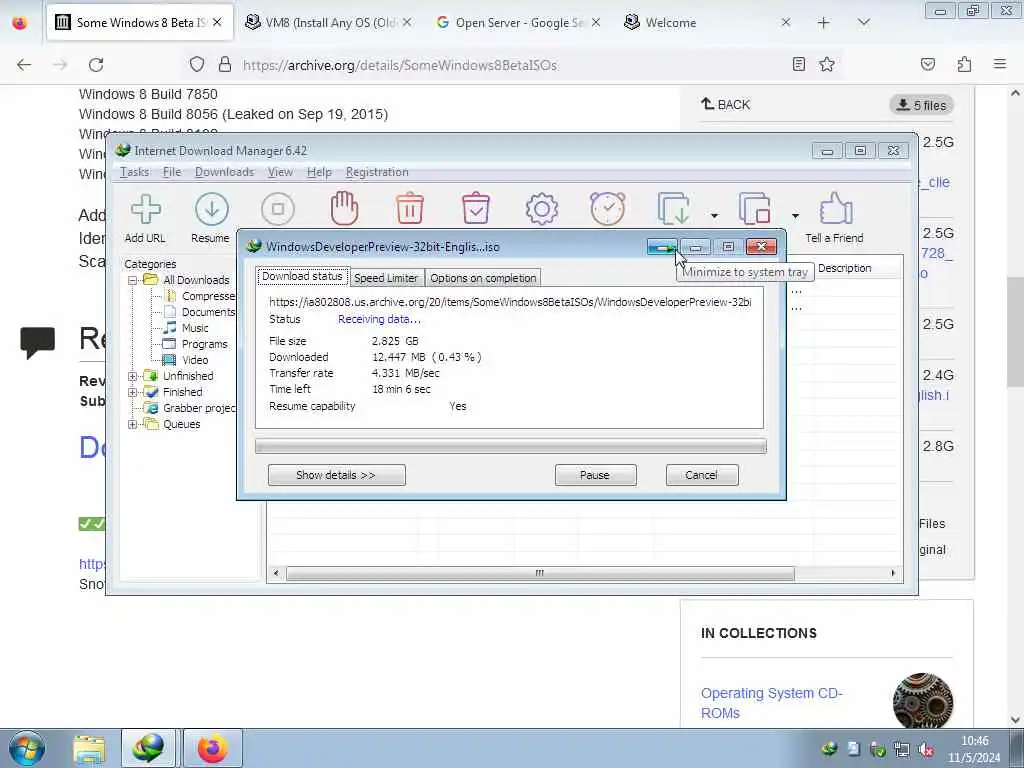Screen dimensions: 1024x768
Task: Expand the Unfinished category
Action: tap(133, 376)
